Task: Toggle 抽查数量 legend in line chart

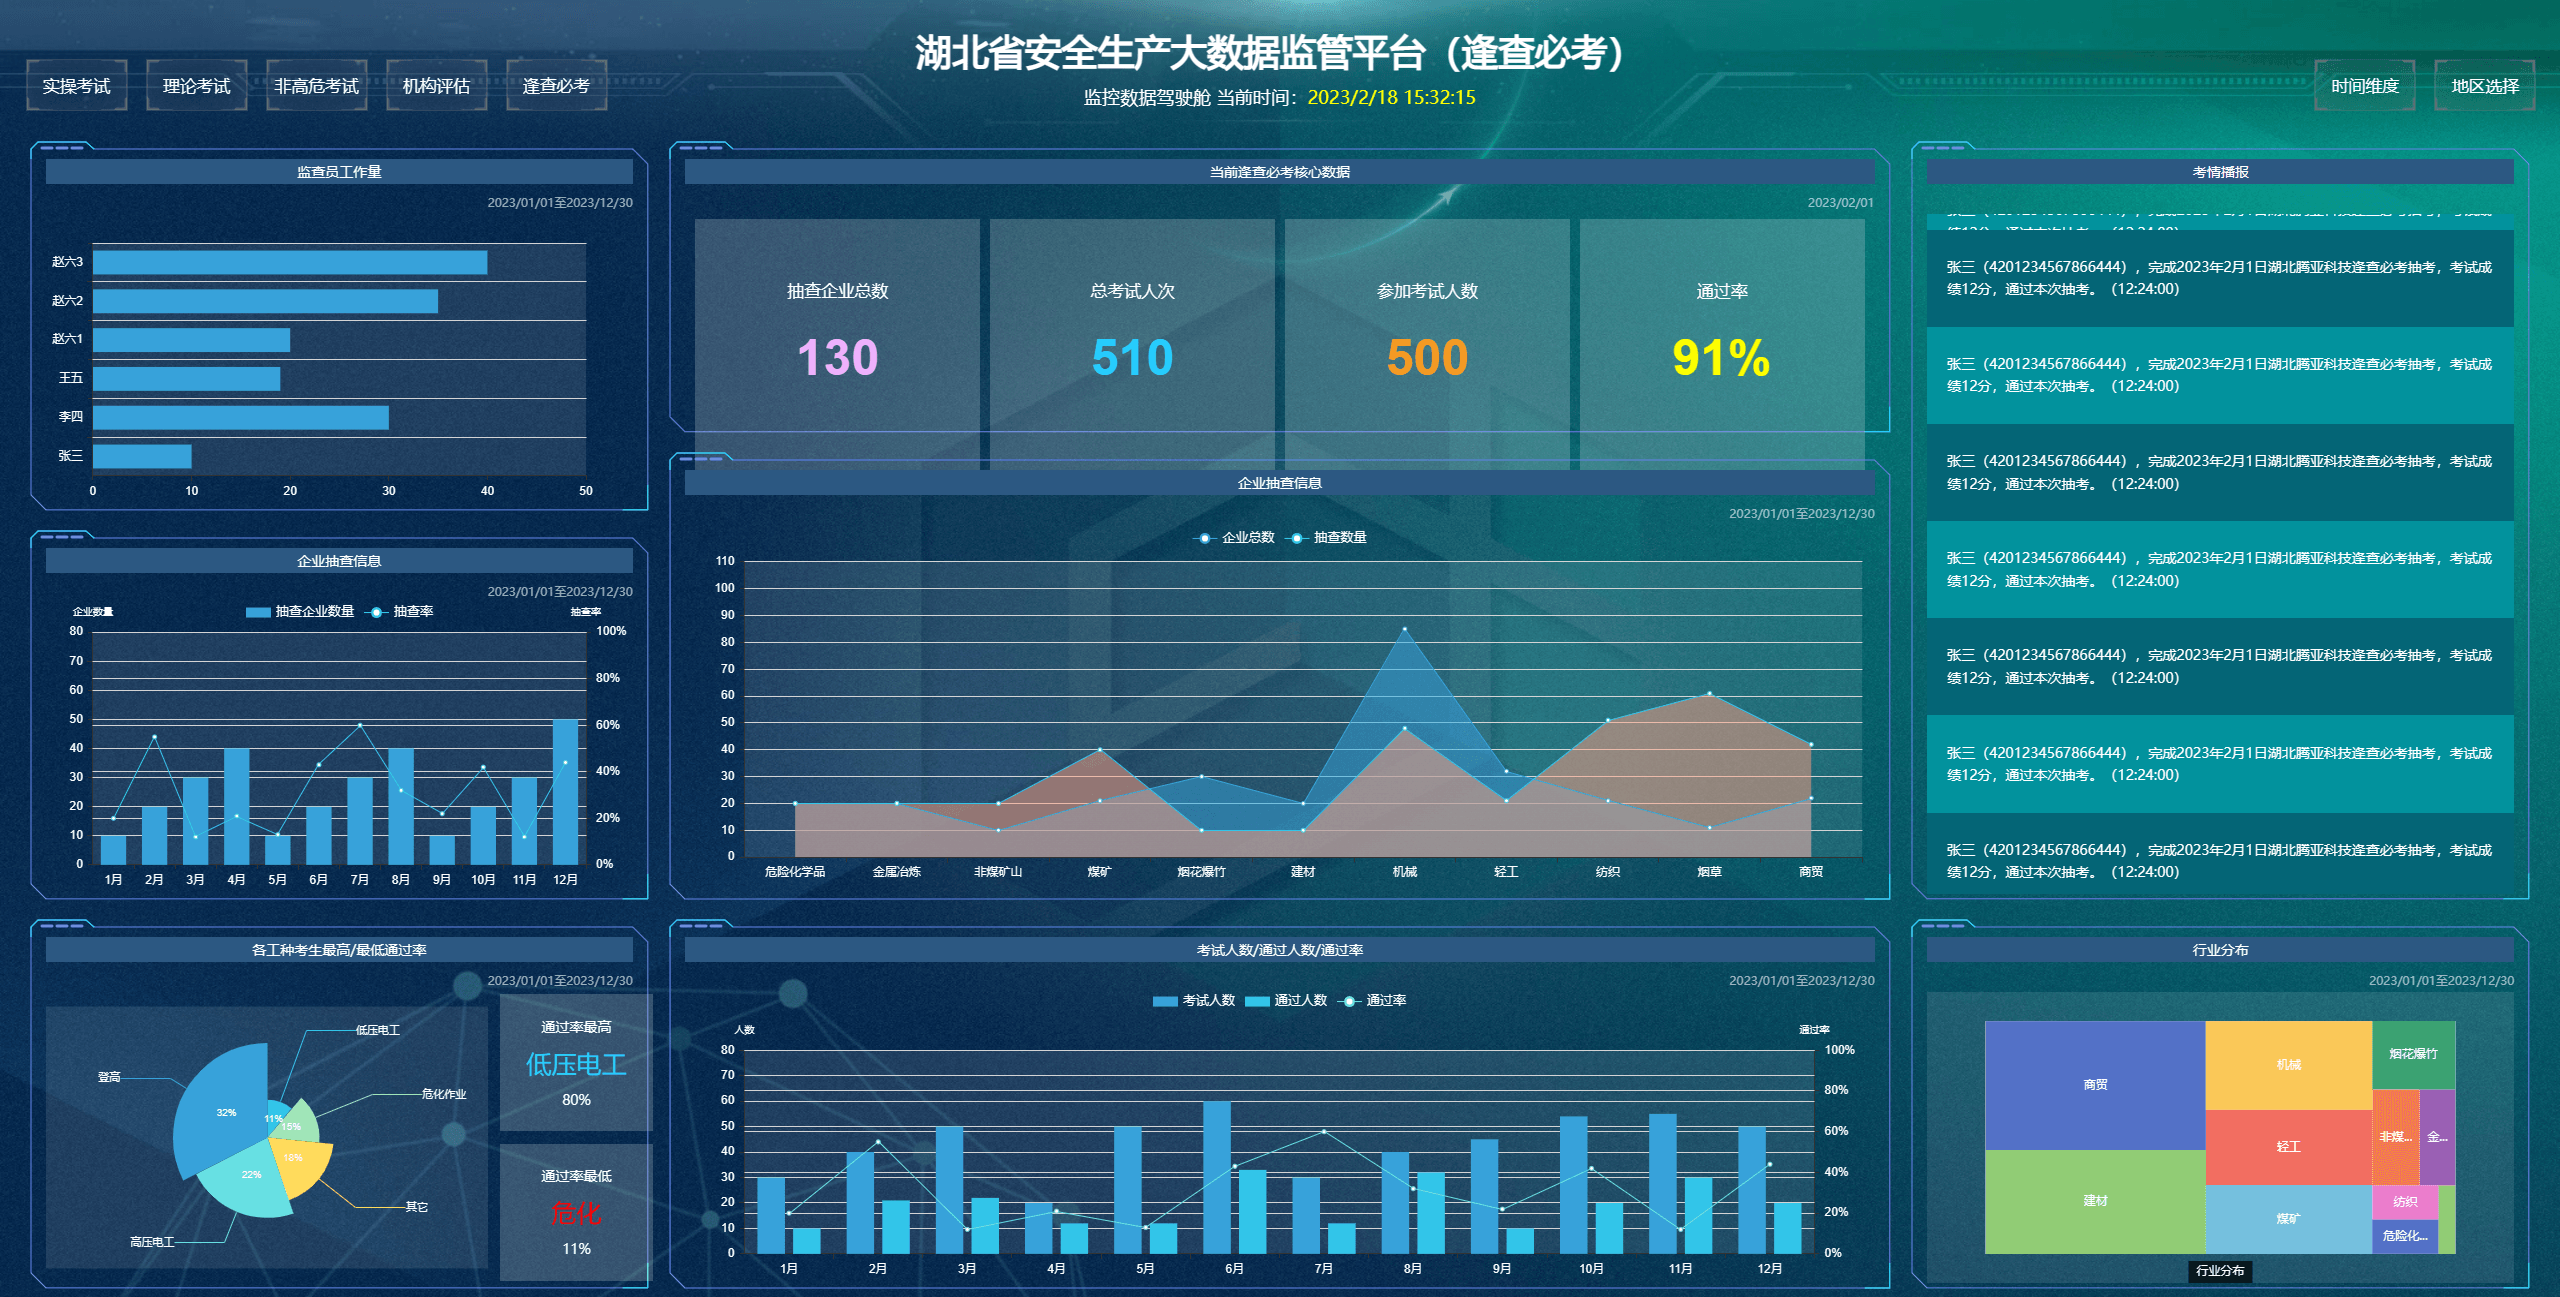Action: click(1326, 538)
